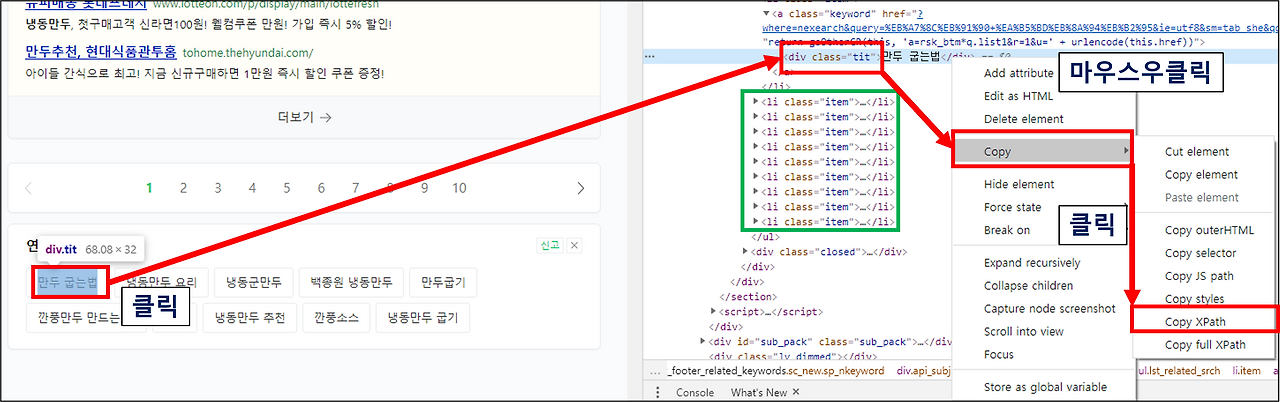Go to results page 5
The height and width of the screenshot is (402, 1280).
287,188
